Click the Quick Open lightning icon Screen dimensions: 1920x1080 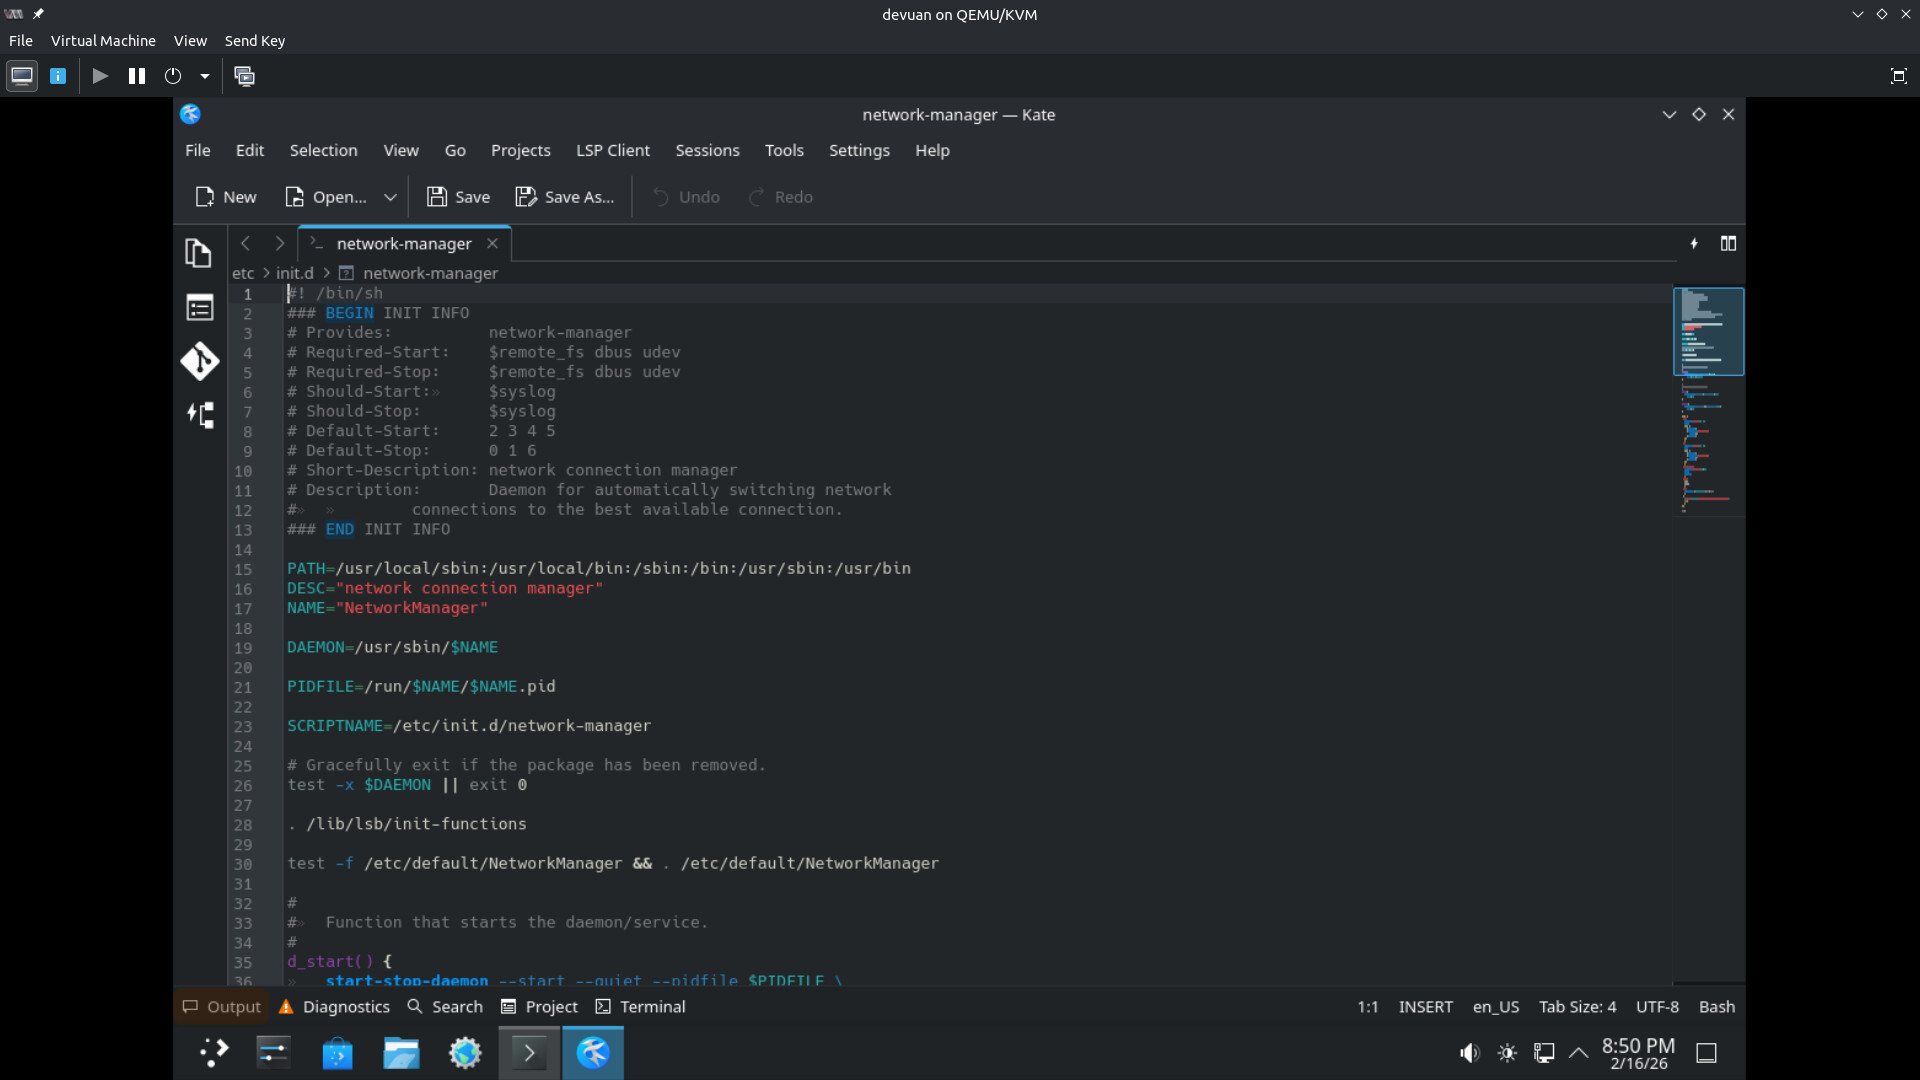tap(1694, 243)
